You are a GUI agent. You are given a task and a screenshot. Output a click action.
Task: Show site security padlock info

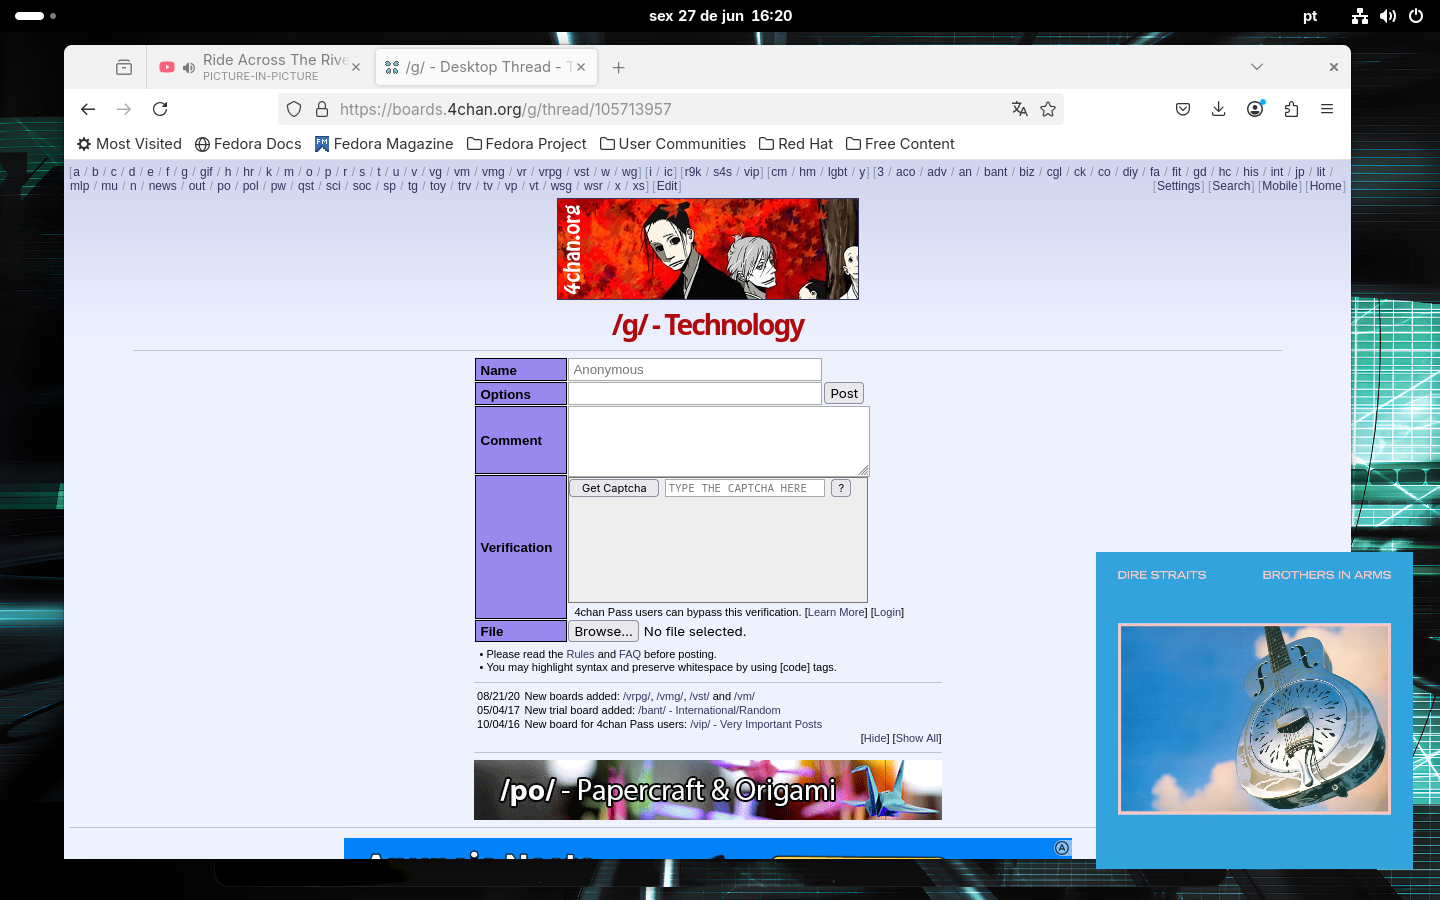click(x=322, y=109)
